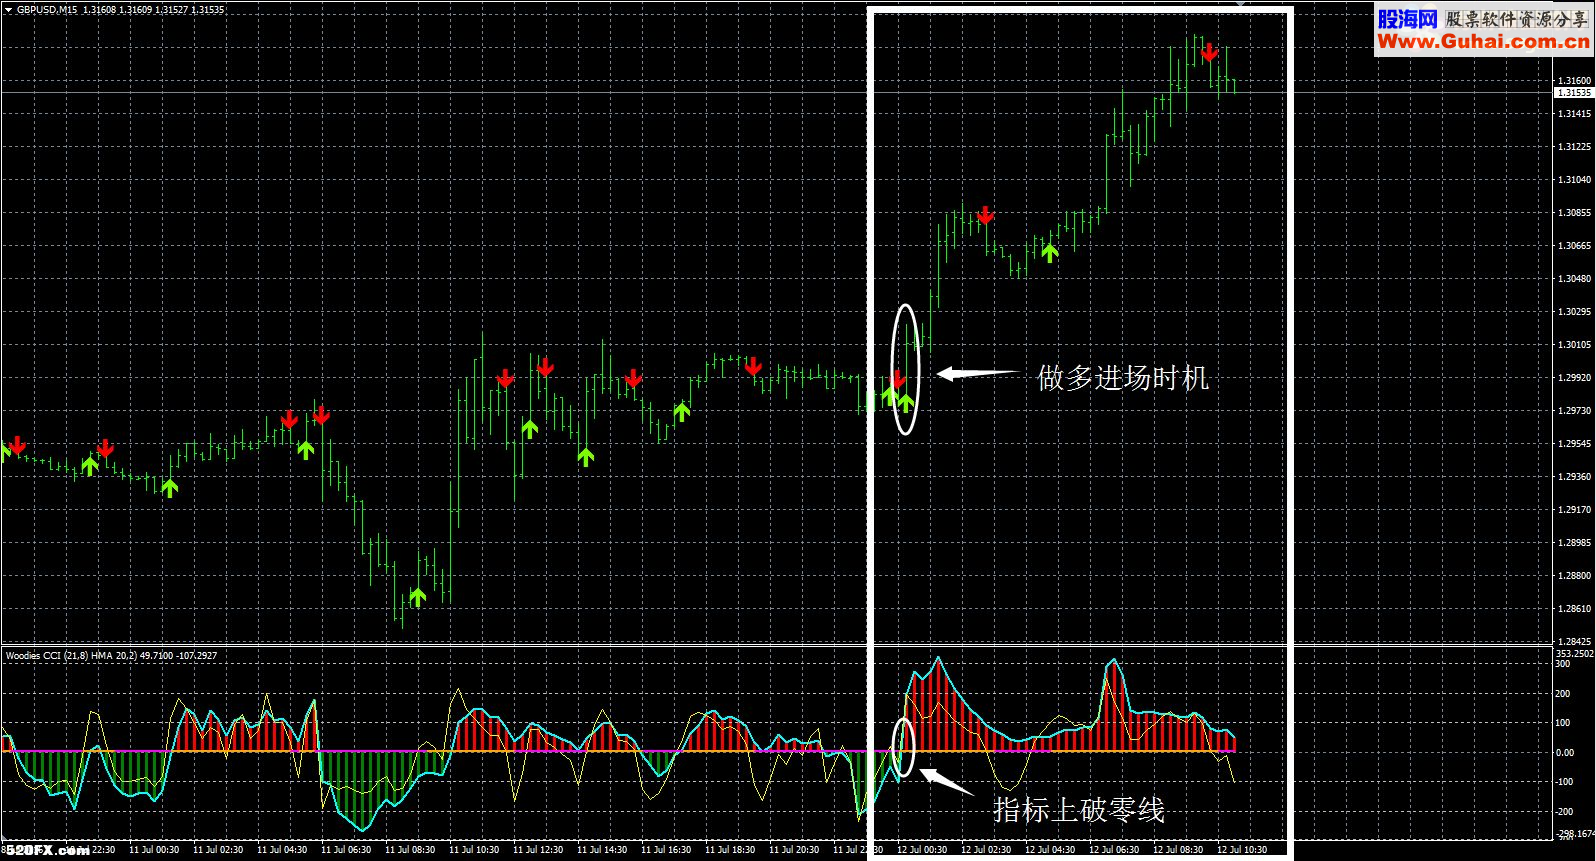This screenshot has height=861, width=1596.
Task: Click the chart shift triangle marker on top edge
Action: [1240, 4]
